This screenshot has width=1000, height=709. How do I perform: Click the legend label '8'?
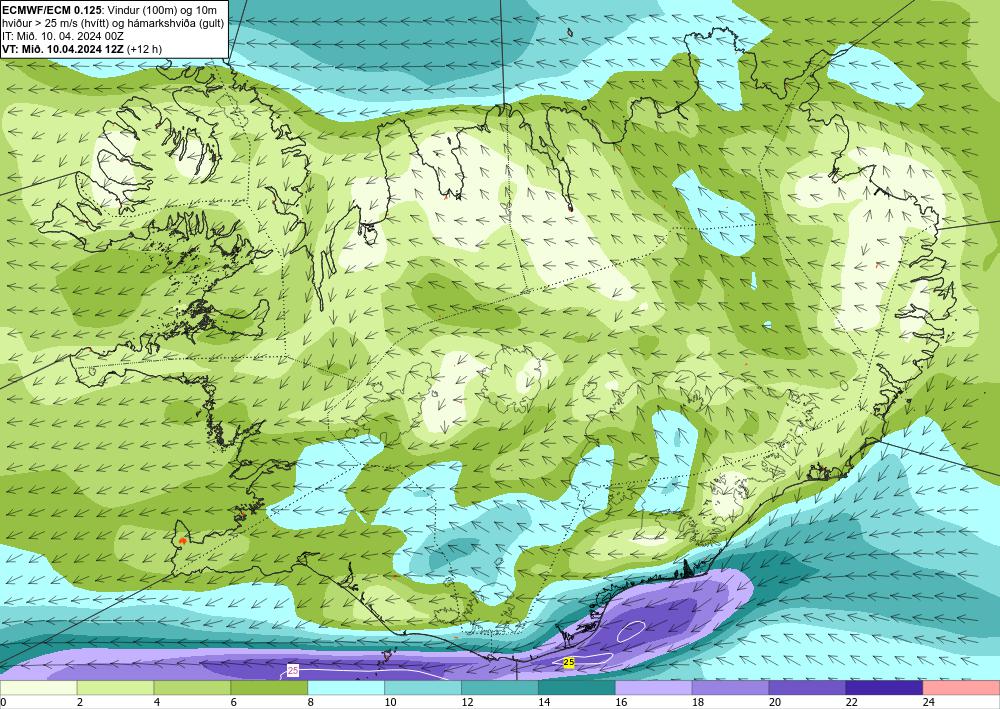pos(311,703)
